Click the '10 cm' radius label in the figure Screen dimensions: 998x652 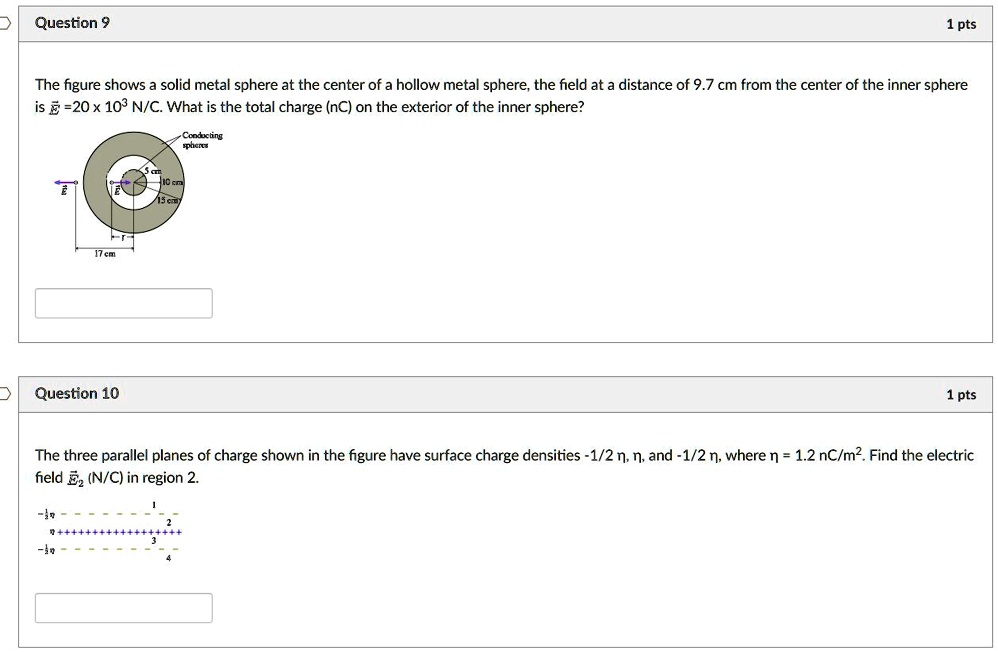point(171,181)
